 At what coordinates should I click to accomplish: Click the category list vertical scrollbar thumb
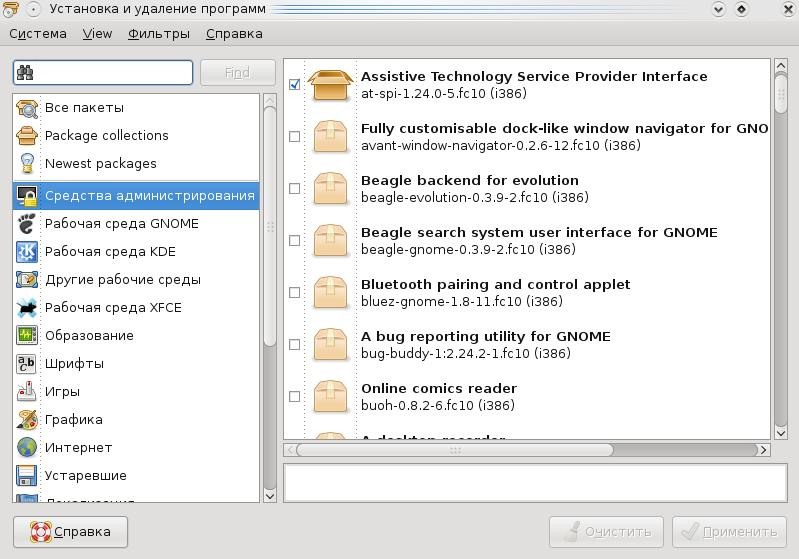(x=270, y=227)
